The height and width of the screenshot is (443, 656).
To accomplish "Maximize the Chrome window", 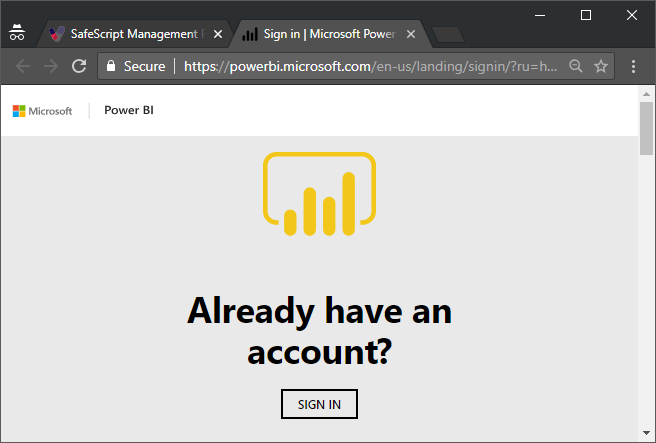I will tap(586, 15).
